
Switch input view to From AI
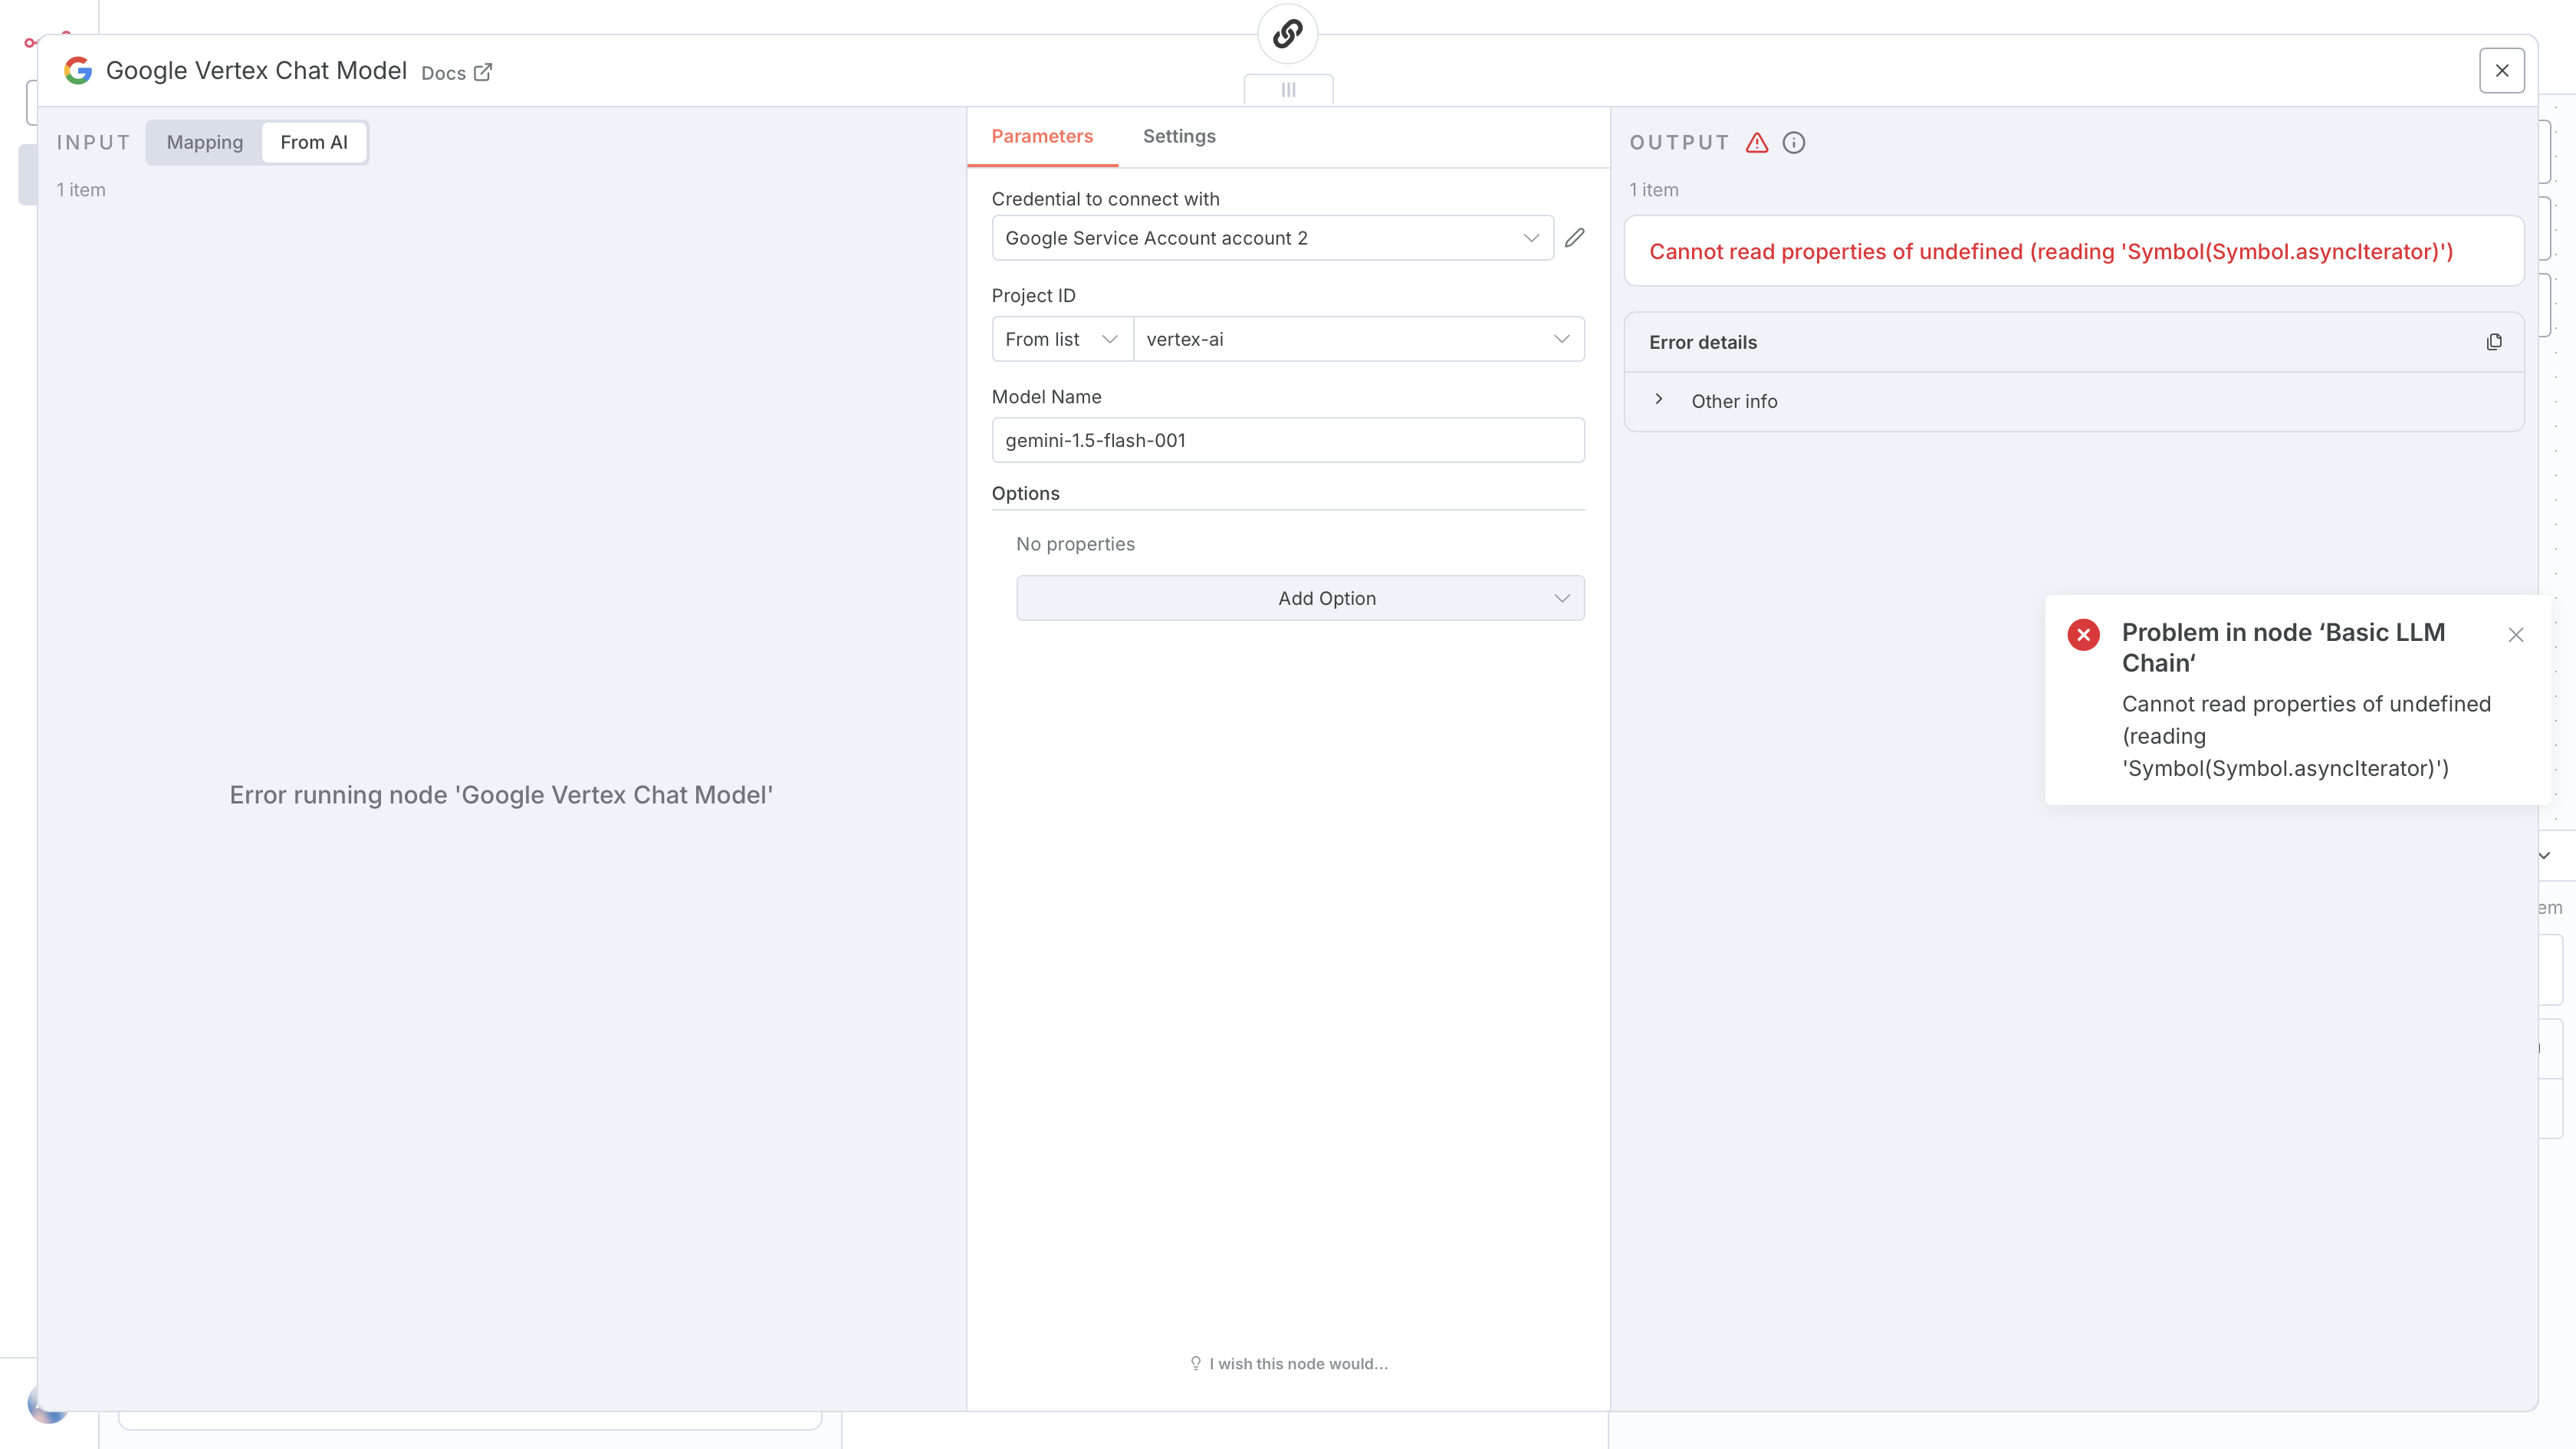pyautogui.click(x=313, y=142)
